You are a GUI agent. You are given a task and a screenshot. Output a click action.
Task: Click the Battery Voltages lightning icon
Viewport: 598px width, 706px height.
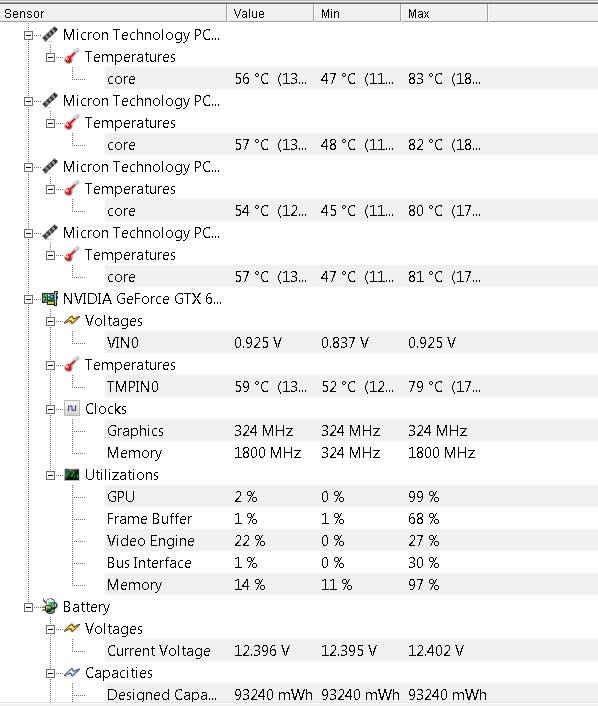click(72, 629)
